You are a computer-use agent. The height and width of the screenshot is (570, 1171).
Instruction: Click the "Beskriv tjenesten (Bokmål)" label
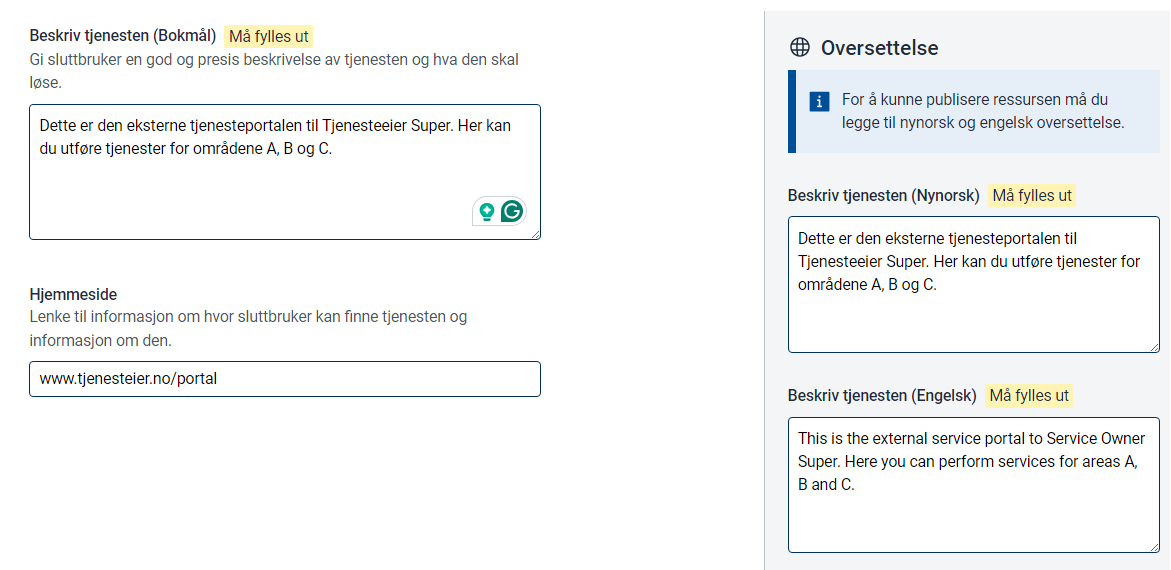123,36
